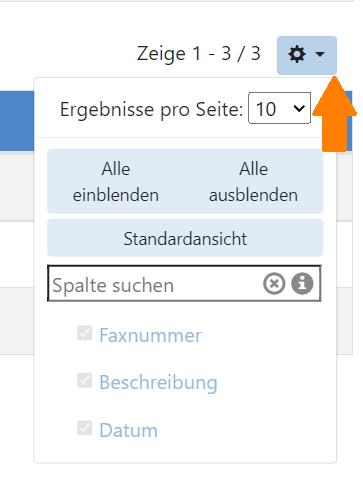
Task: Click the caret beside the gear icon
Action: click(320, 54)
